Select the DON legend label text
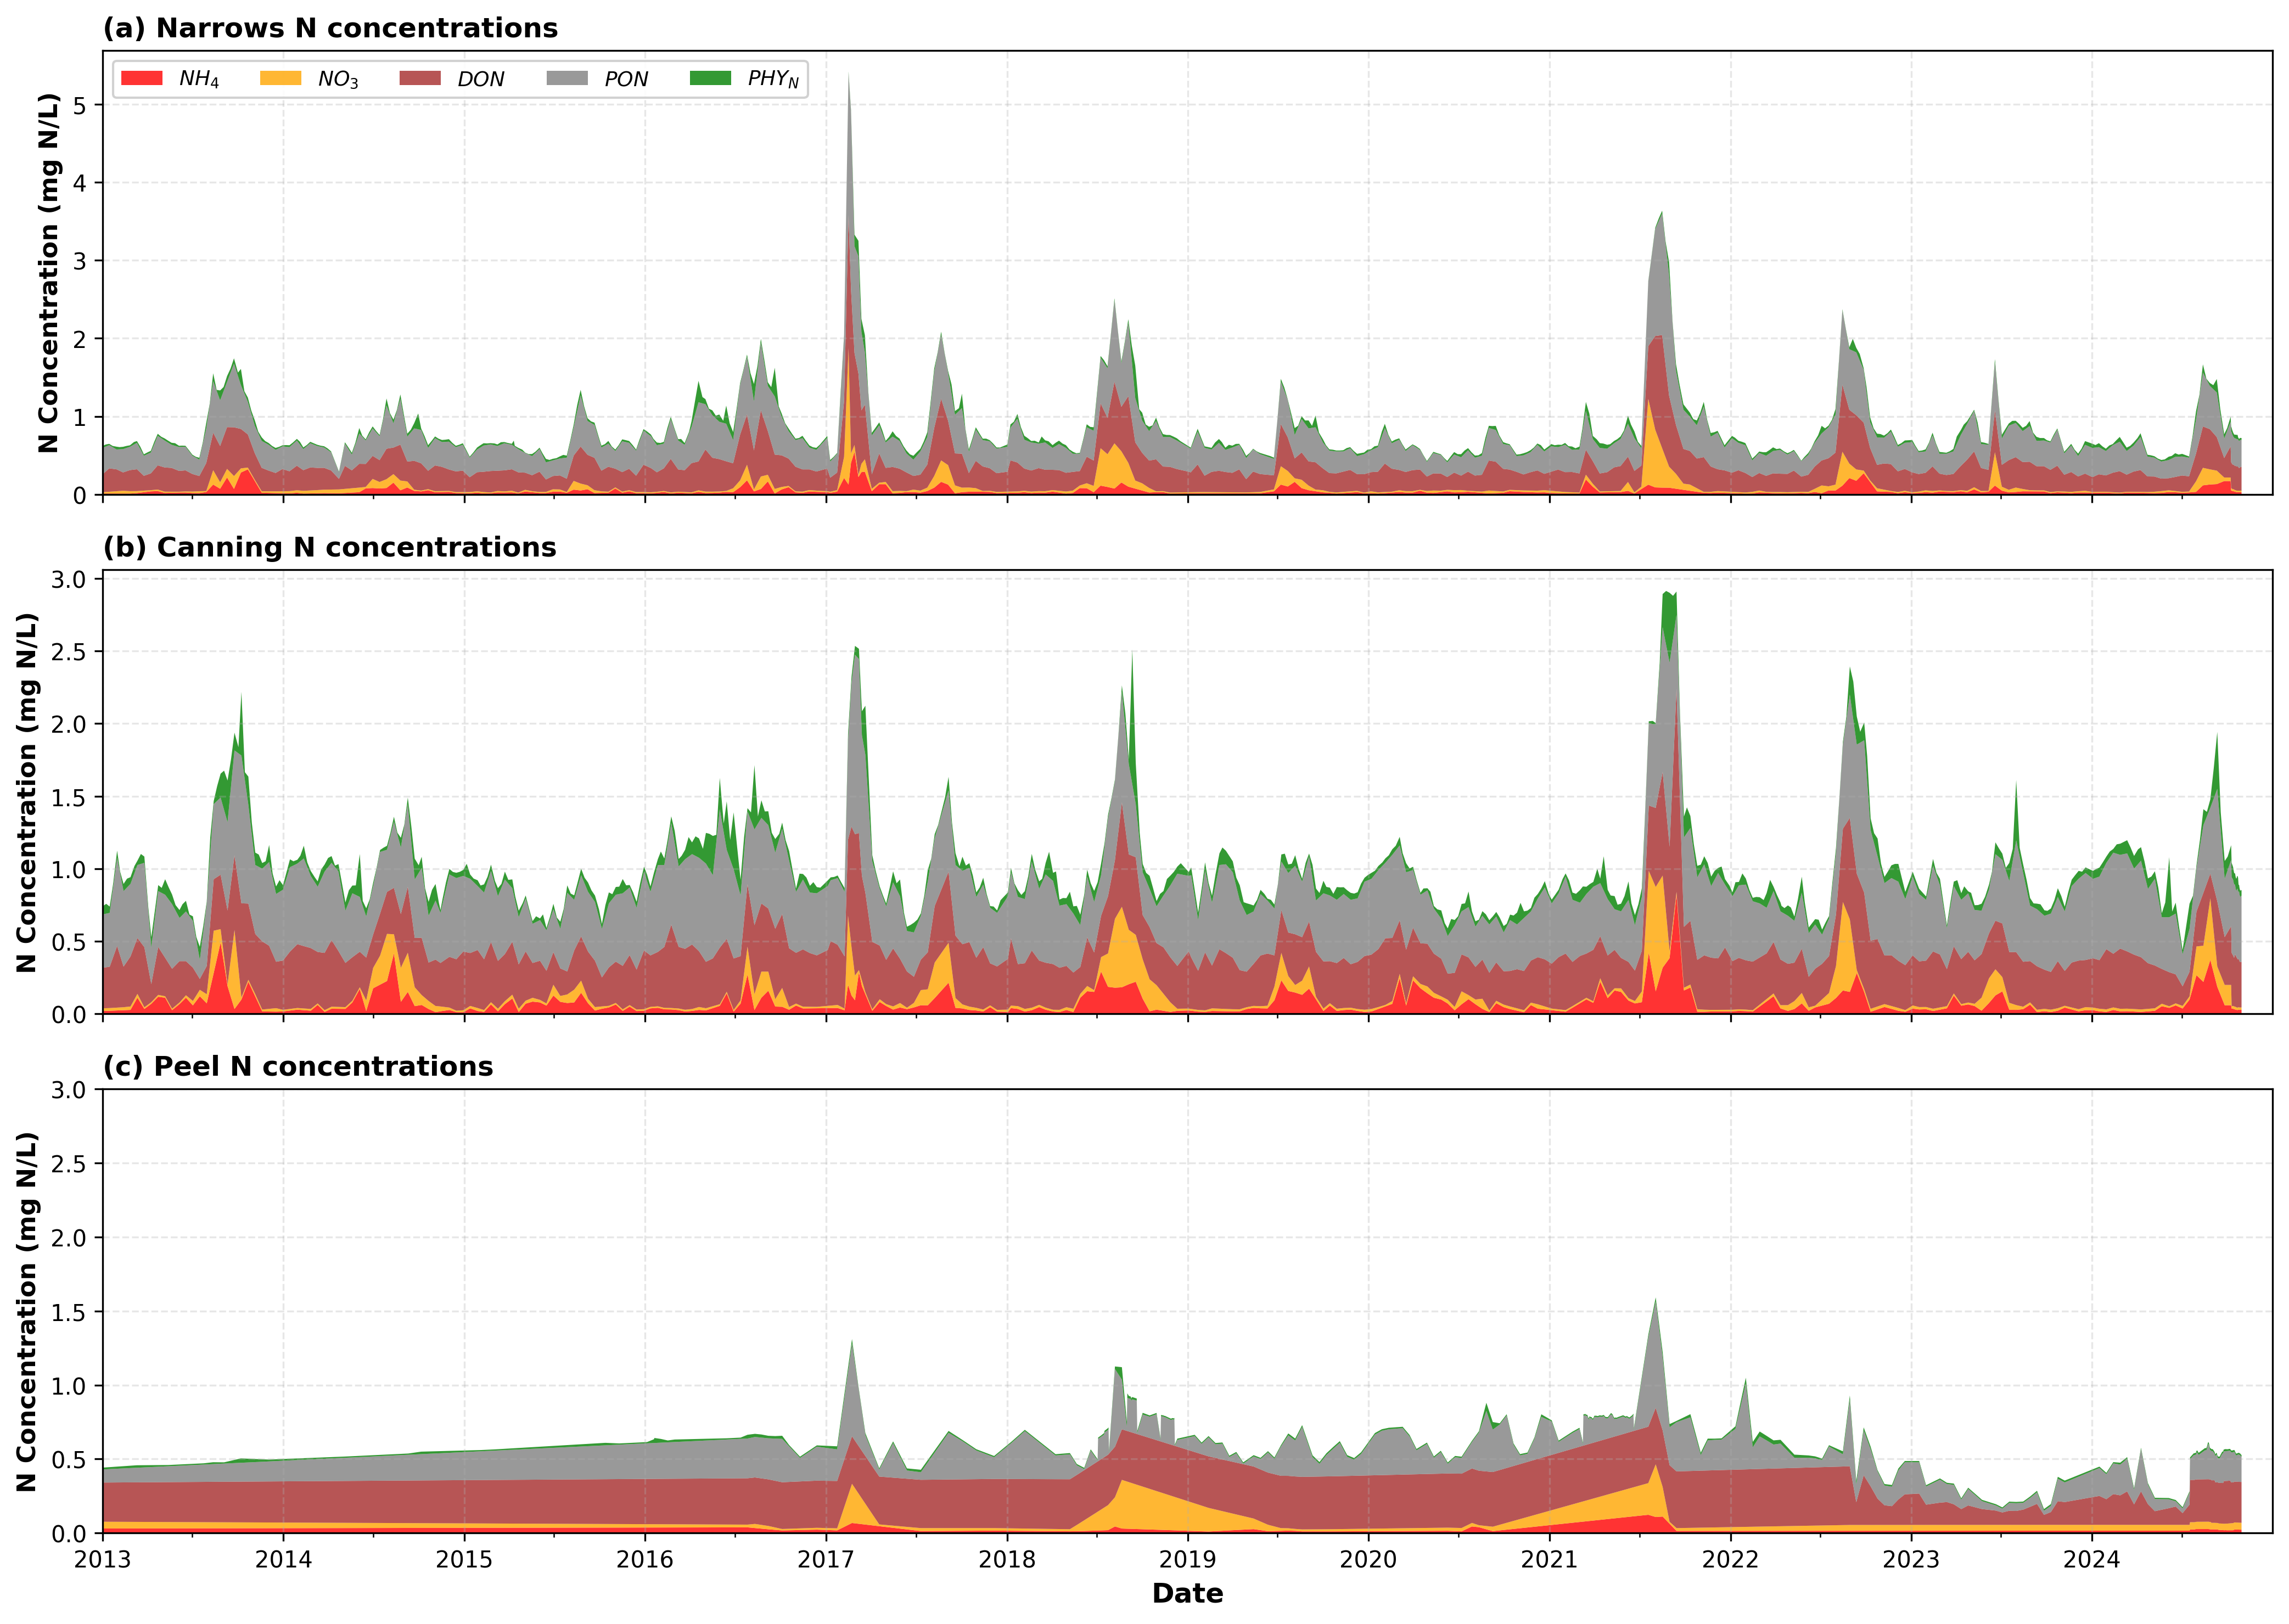The height and width of the screenshot is (1624, 2289). pyautogui.click(x=481, y=79)
